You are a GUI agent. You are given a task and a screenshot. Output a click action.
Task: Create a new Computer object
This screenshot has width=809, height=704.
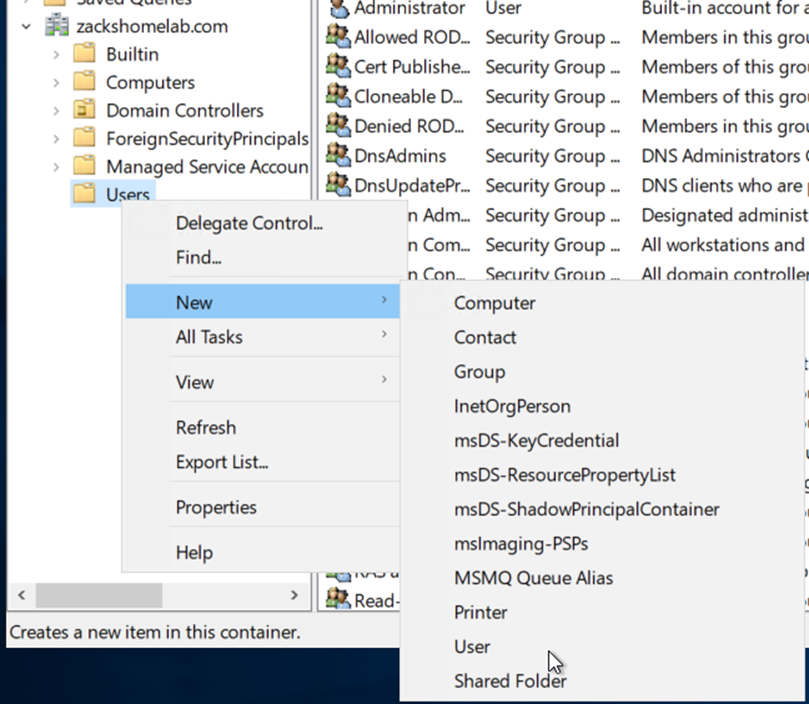coord(602,303)
